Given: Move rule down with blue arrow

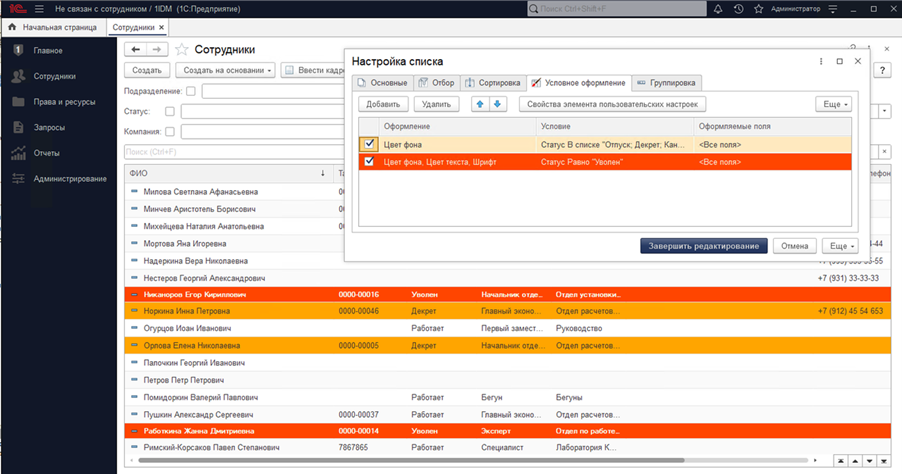Looking at the screenshot, I should click(x=498, y=104).
